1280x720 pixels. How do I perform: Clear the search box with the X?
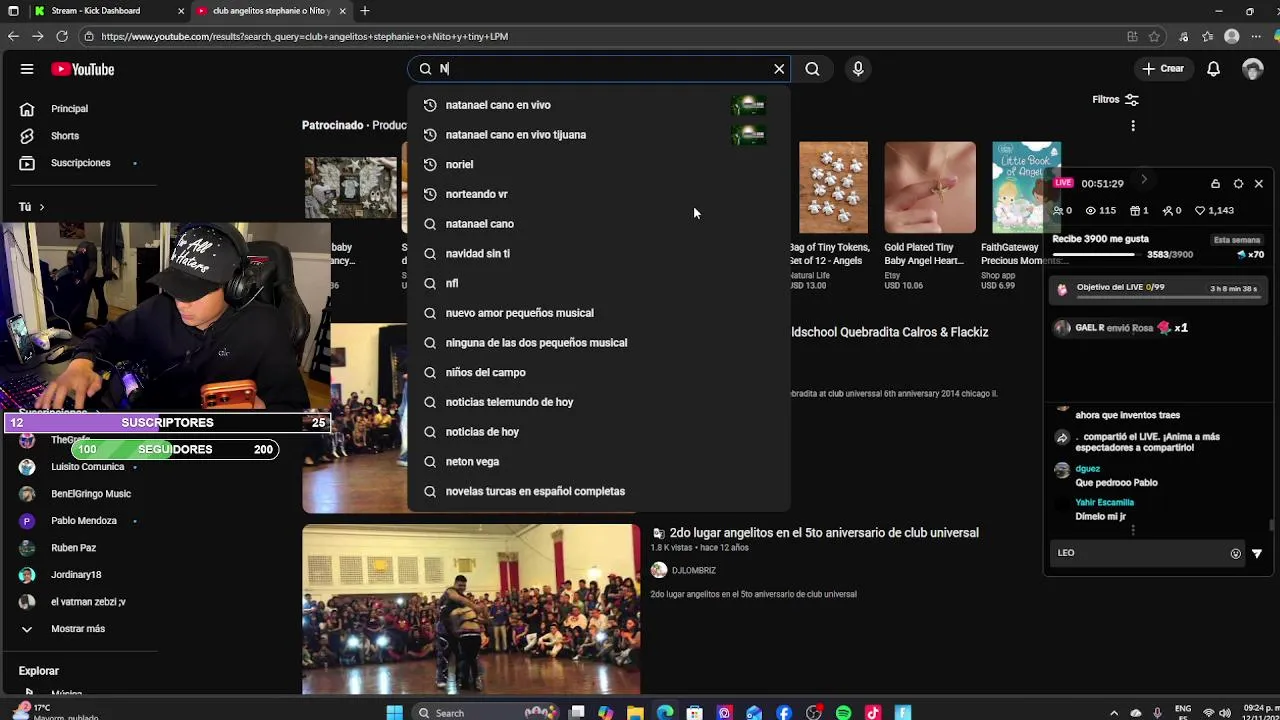[779, 69]
